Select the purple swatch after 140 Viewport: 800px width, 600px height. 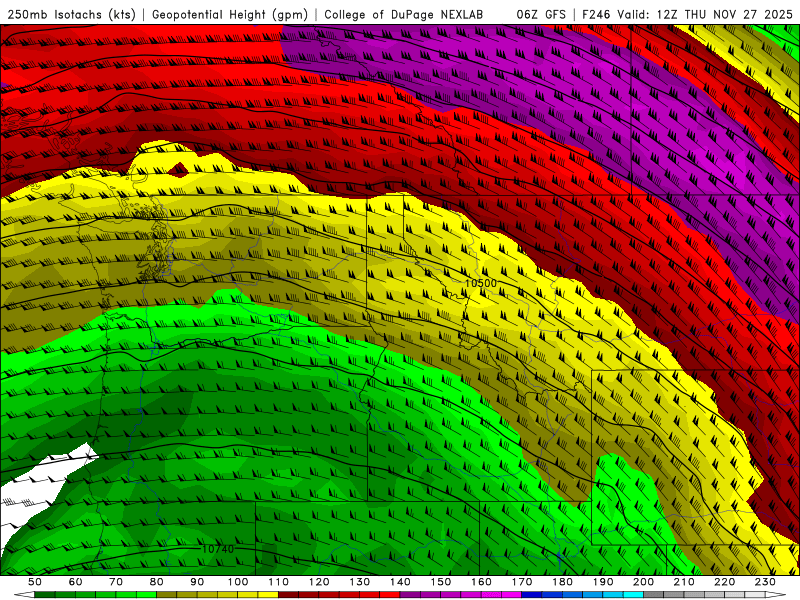click(x=410, y=595)
